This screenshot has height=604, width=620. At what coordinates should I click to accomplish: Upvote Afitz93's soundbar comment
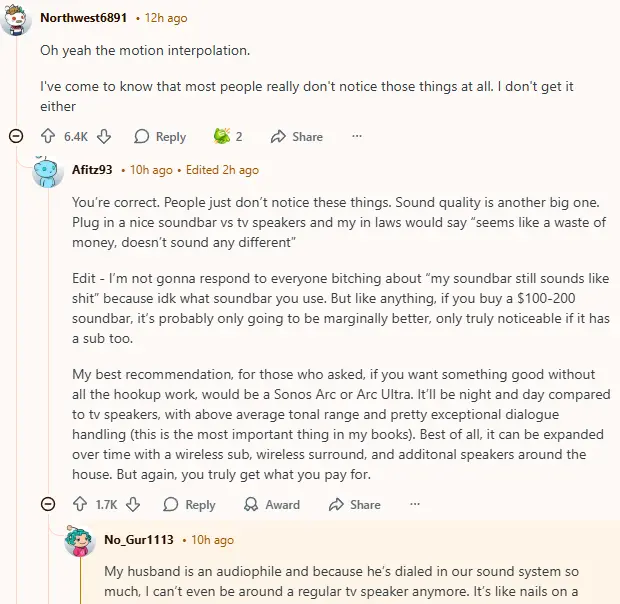pos(80,505)
